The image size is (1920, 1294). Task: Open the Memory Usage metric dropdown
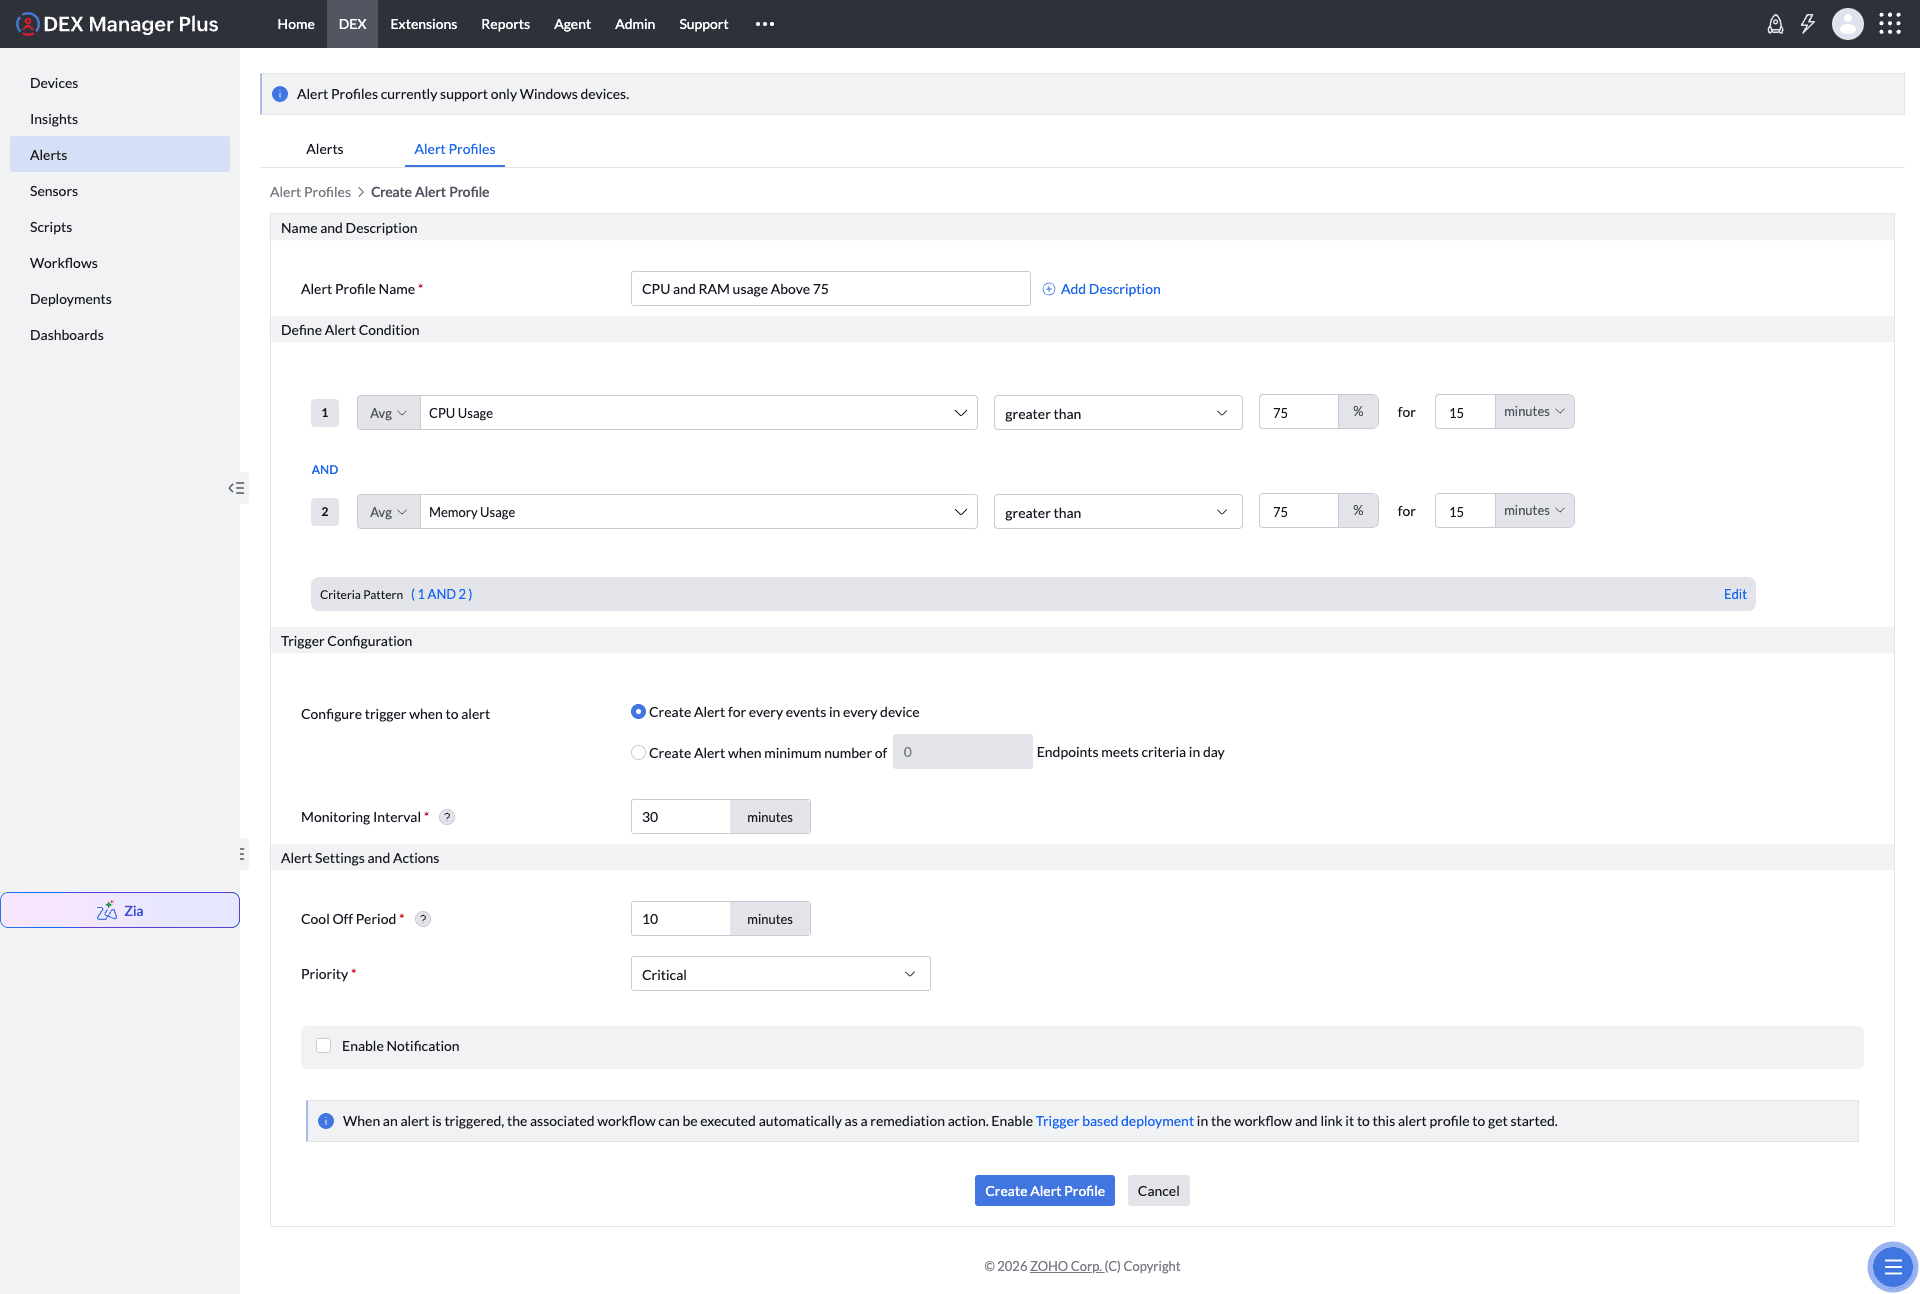[699, 512]
